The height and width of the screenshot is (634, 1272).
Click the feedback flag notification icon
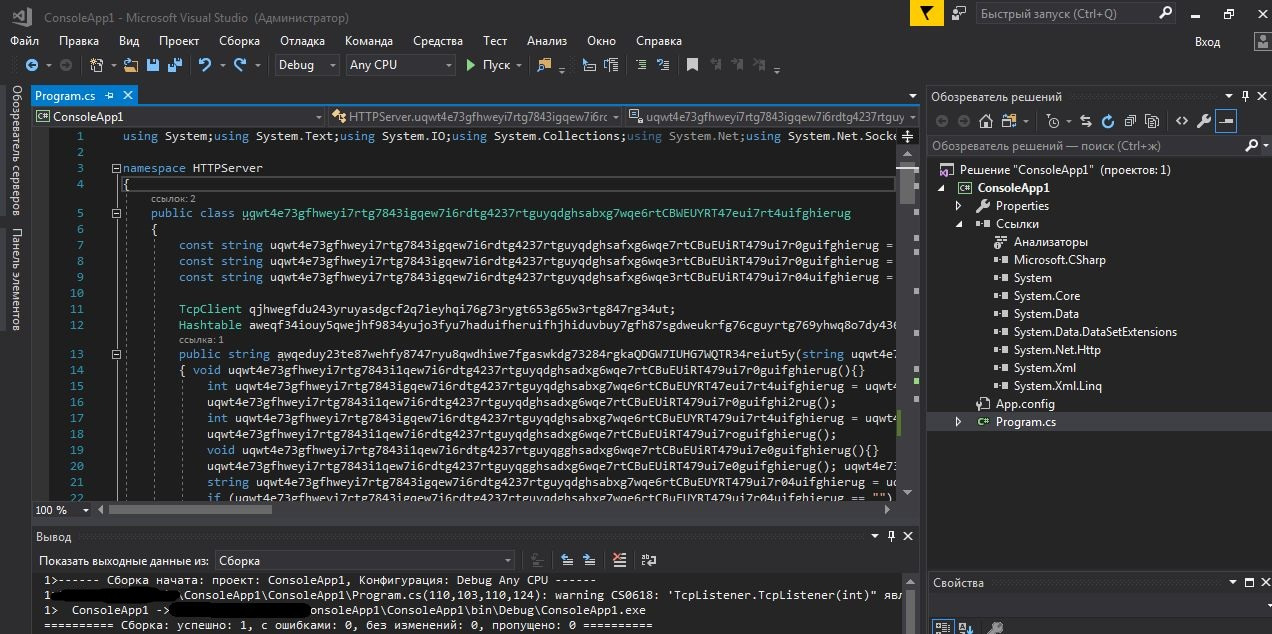coord(927,14)
